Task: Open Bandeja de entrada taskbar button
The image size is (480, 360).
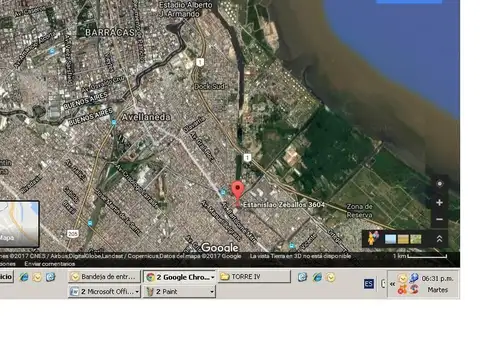Action: pos(104,277)
